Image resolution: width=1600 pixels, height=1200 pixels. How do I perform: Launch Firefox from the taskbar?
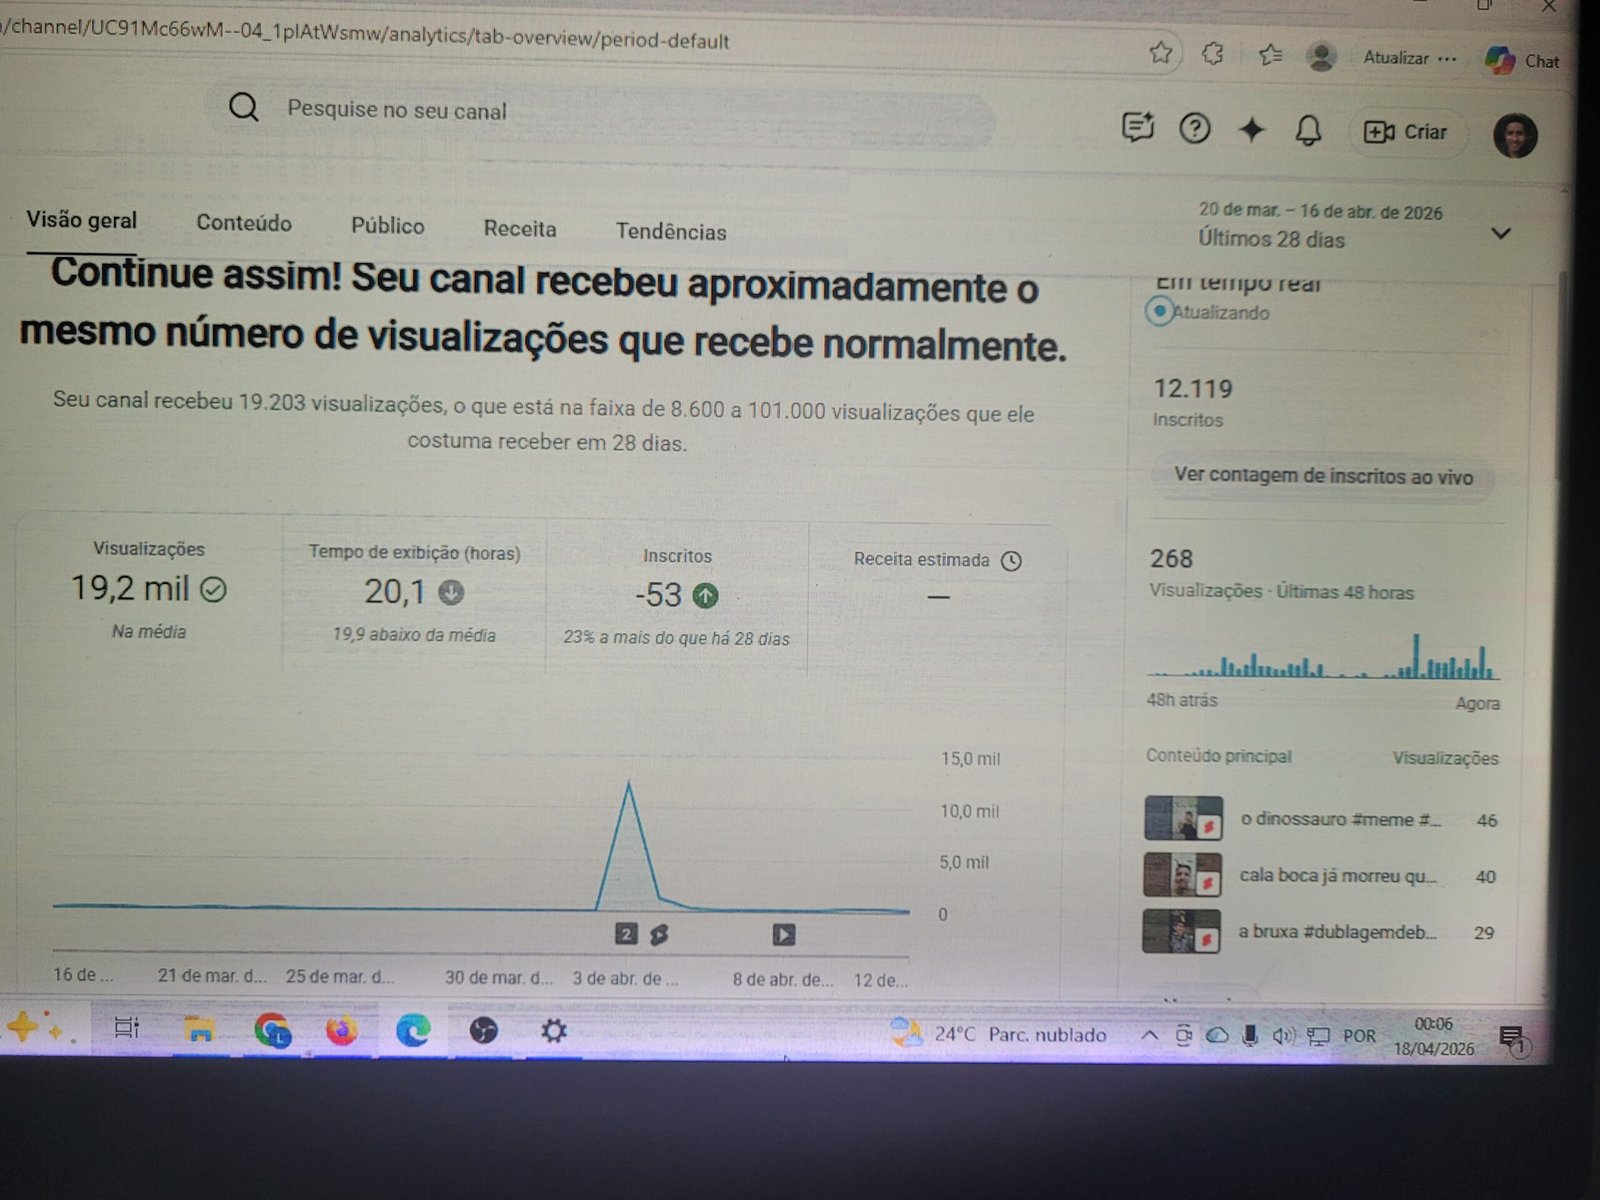[x=342, y=1030]
